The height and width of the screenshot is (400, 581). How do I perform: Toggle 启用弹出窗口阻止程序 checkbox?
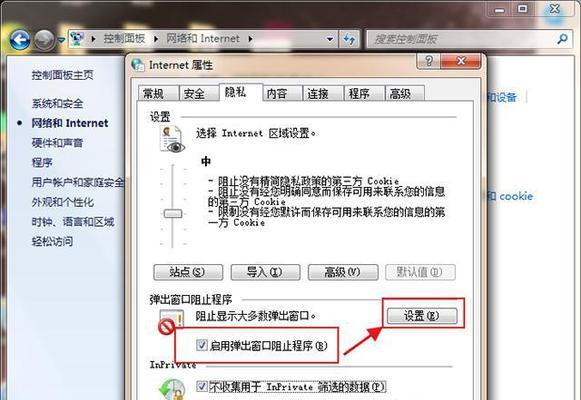pos(202,345)
